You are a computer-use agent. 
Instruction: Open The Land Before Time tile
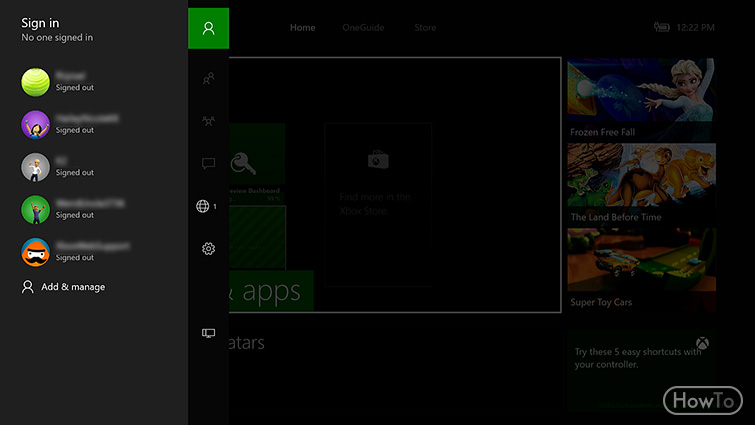click(x=641, y=185)
